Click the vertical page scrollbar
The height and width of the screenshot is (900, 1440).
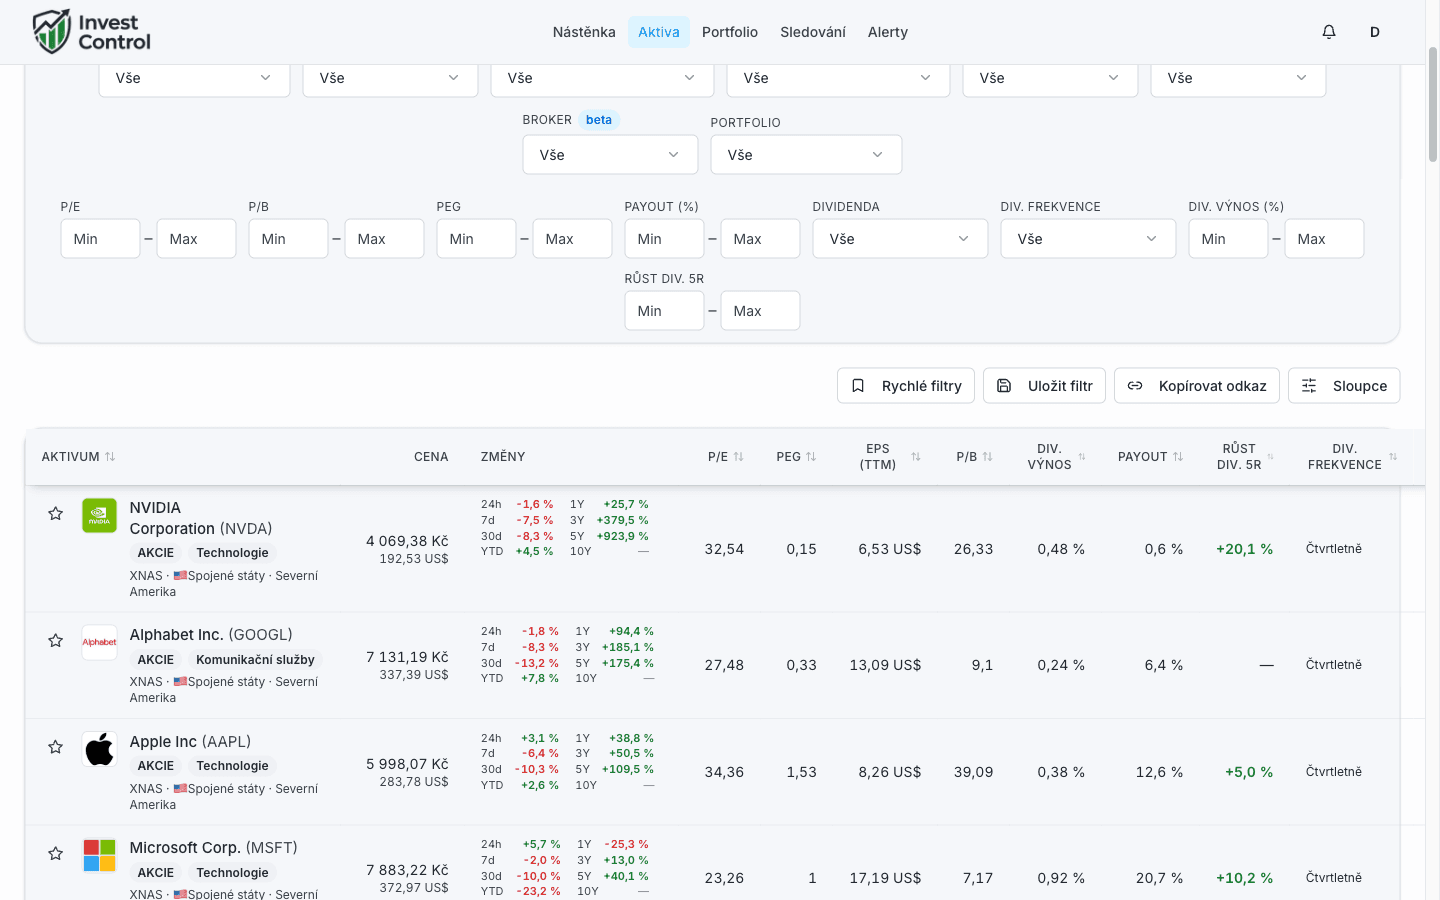(1433, 104)
